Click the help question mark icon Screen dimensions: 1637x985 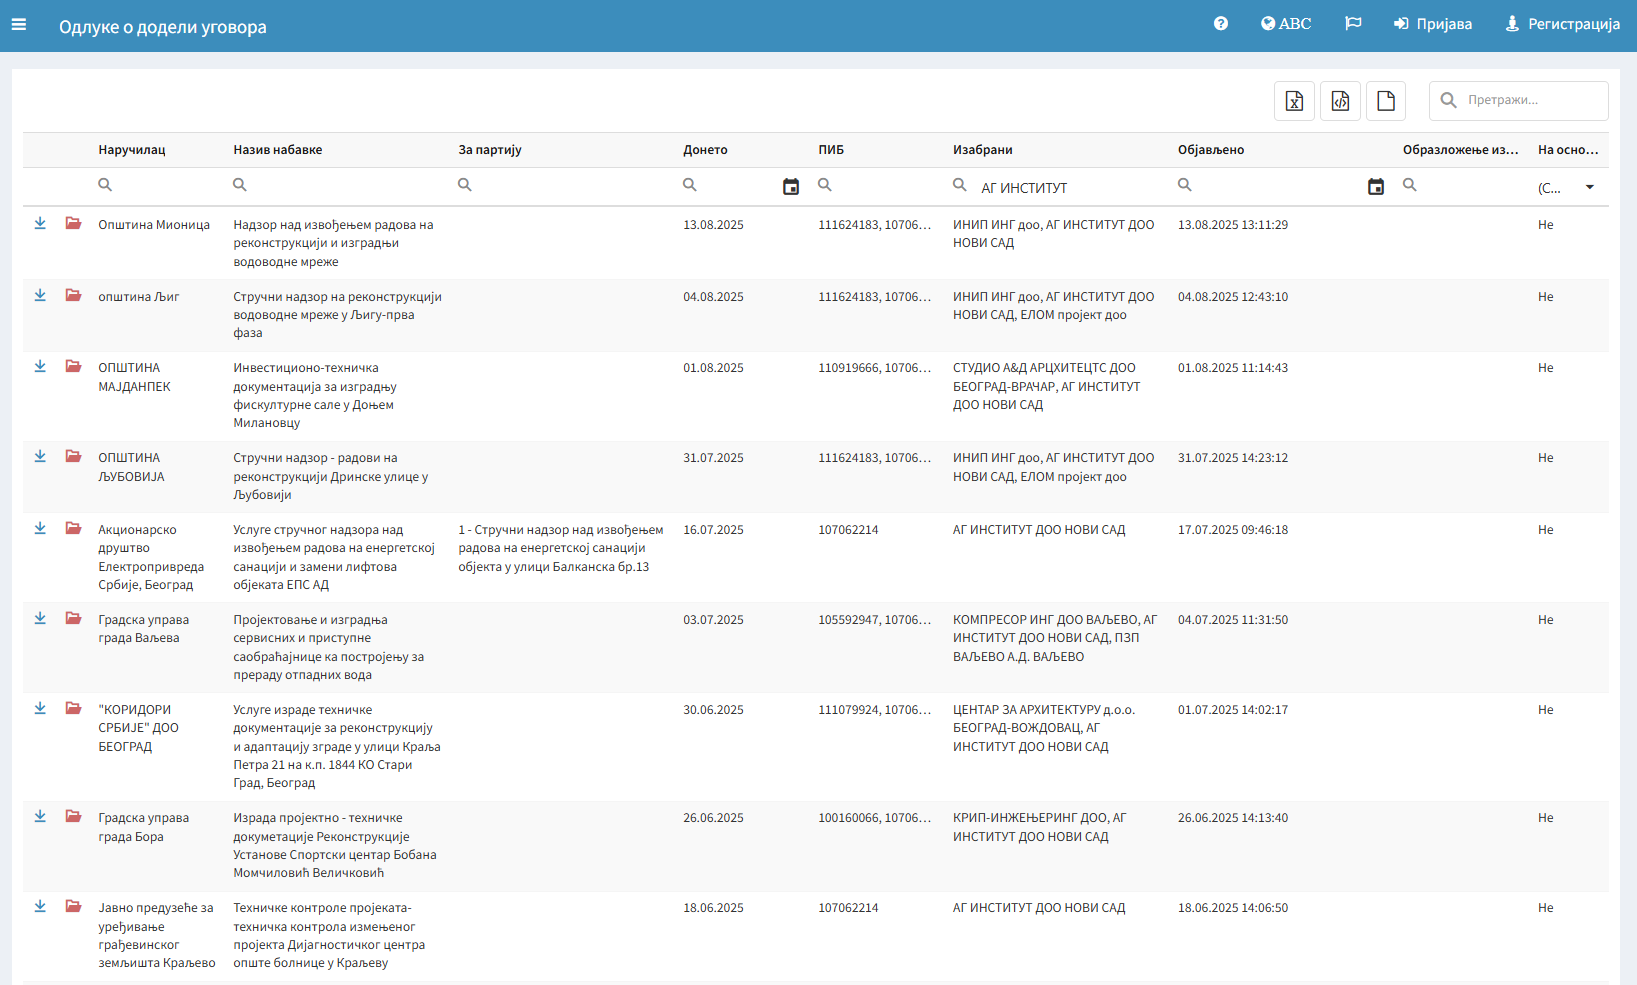[x=1220, y=24]
